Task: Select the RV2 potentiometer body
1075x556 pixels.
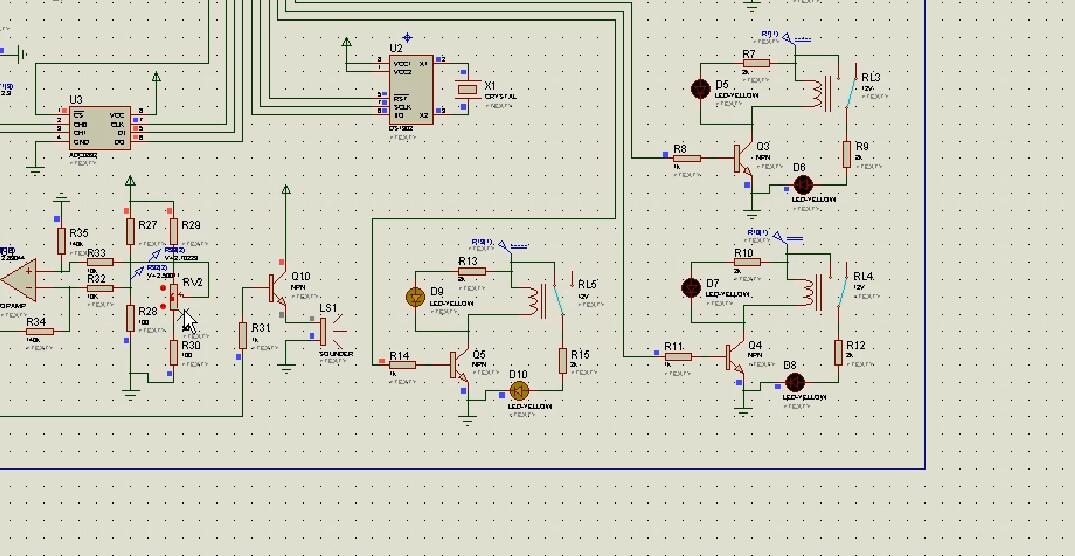Action: [x=174, y=296]
